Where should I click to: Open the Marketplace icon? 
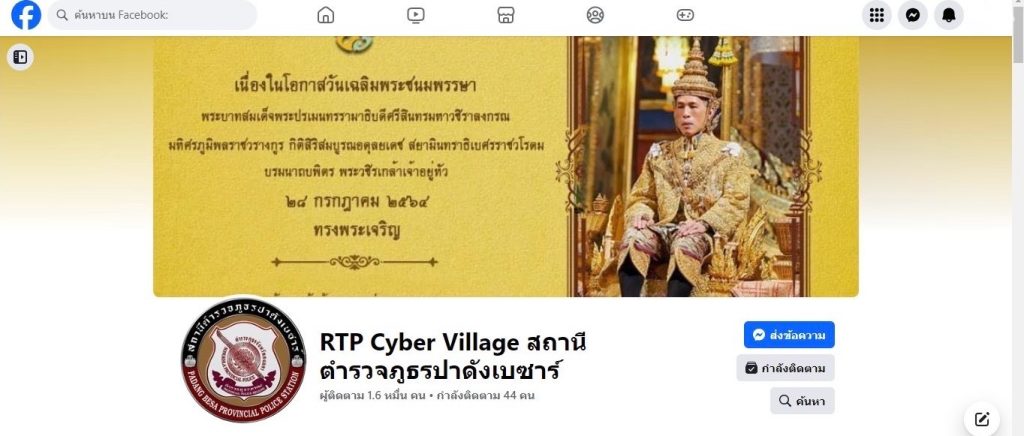pos(505,15)
